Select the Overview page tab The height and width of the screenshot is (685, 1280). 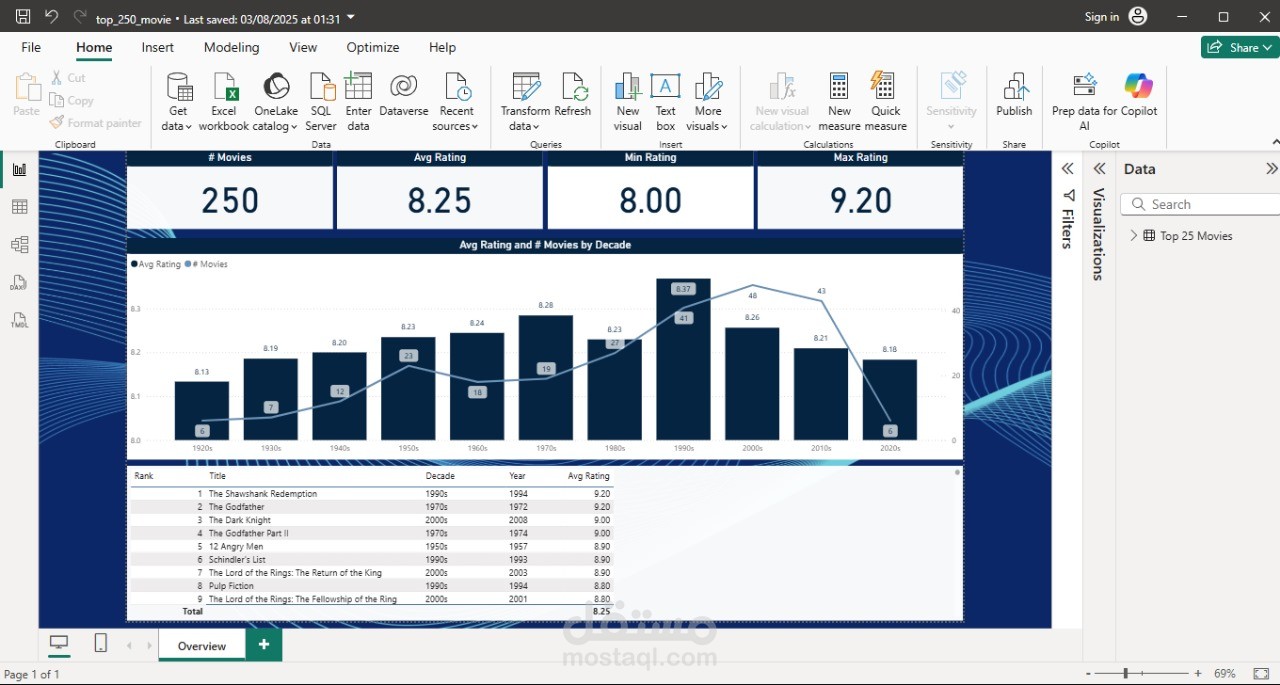coord(202,646)
